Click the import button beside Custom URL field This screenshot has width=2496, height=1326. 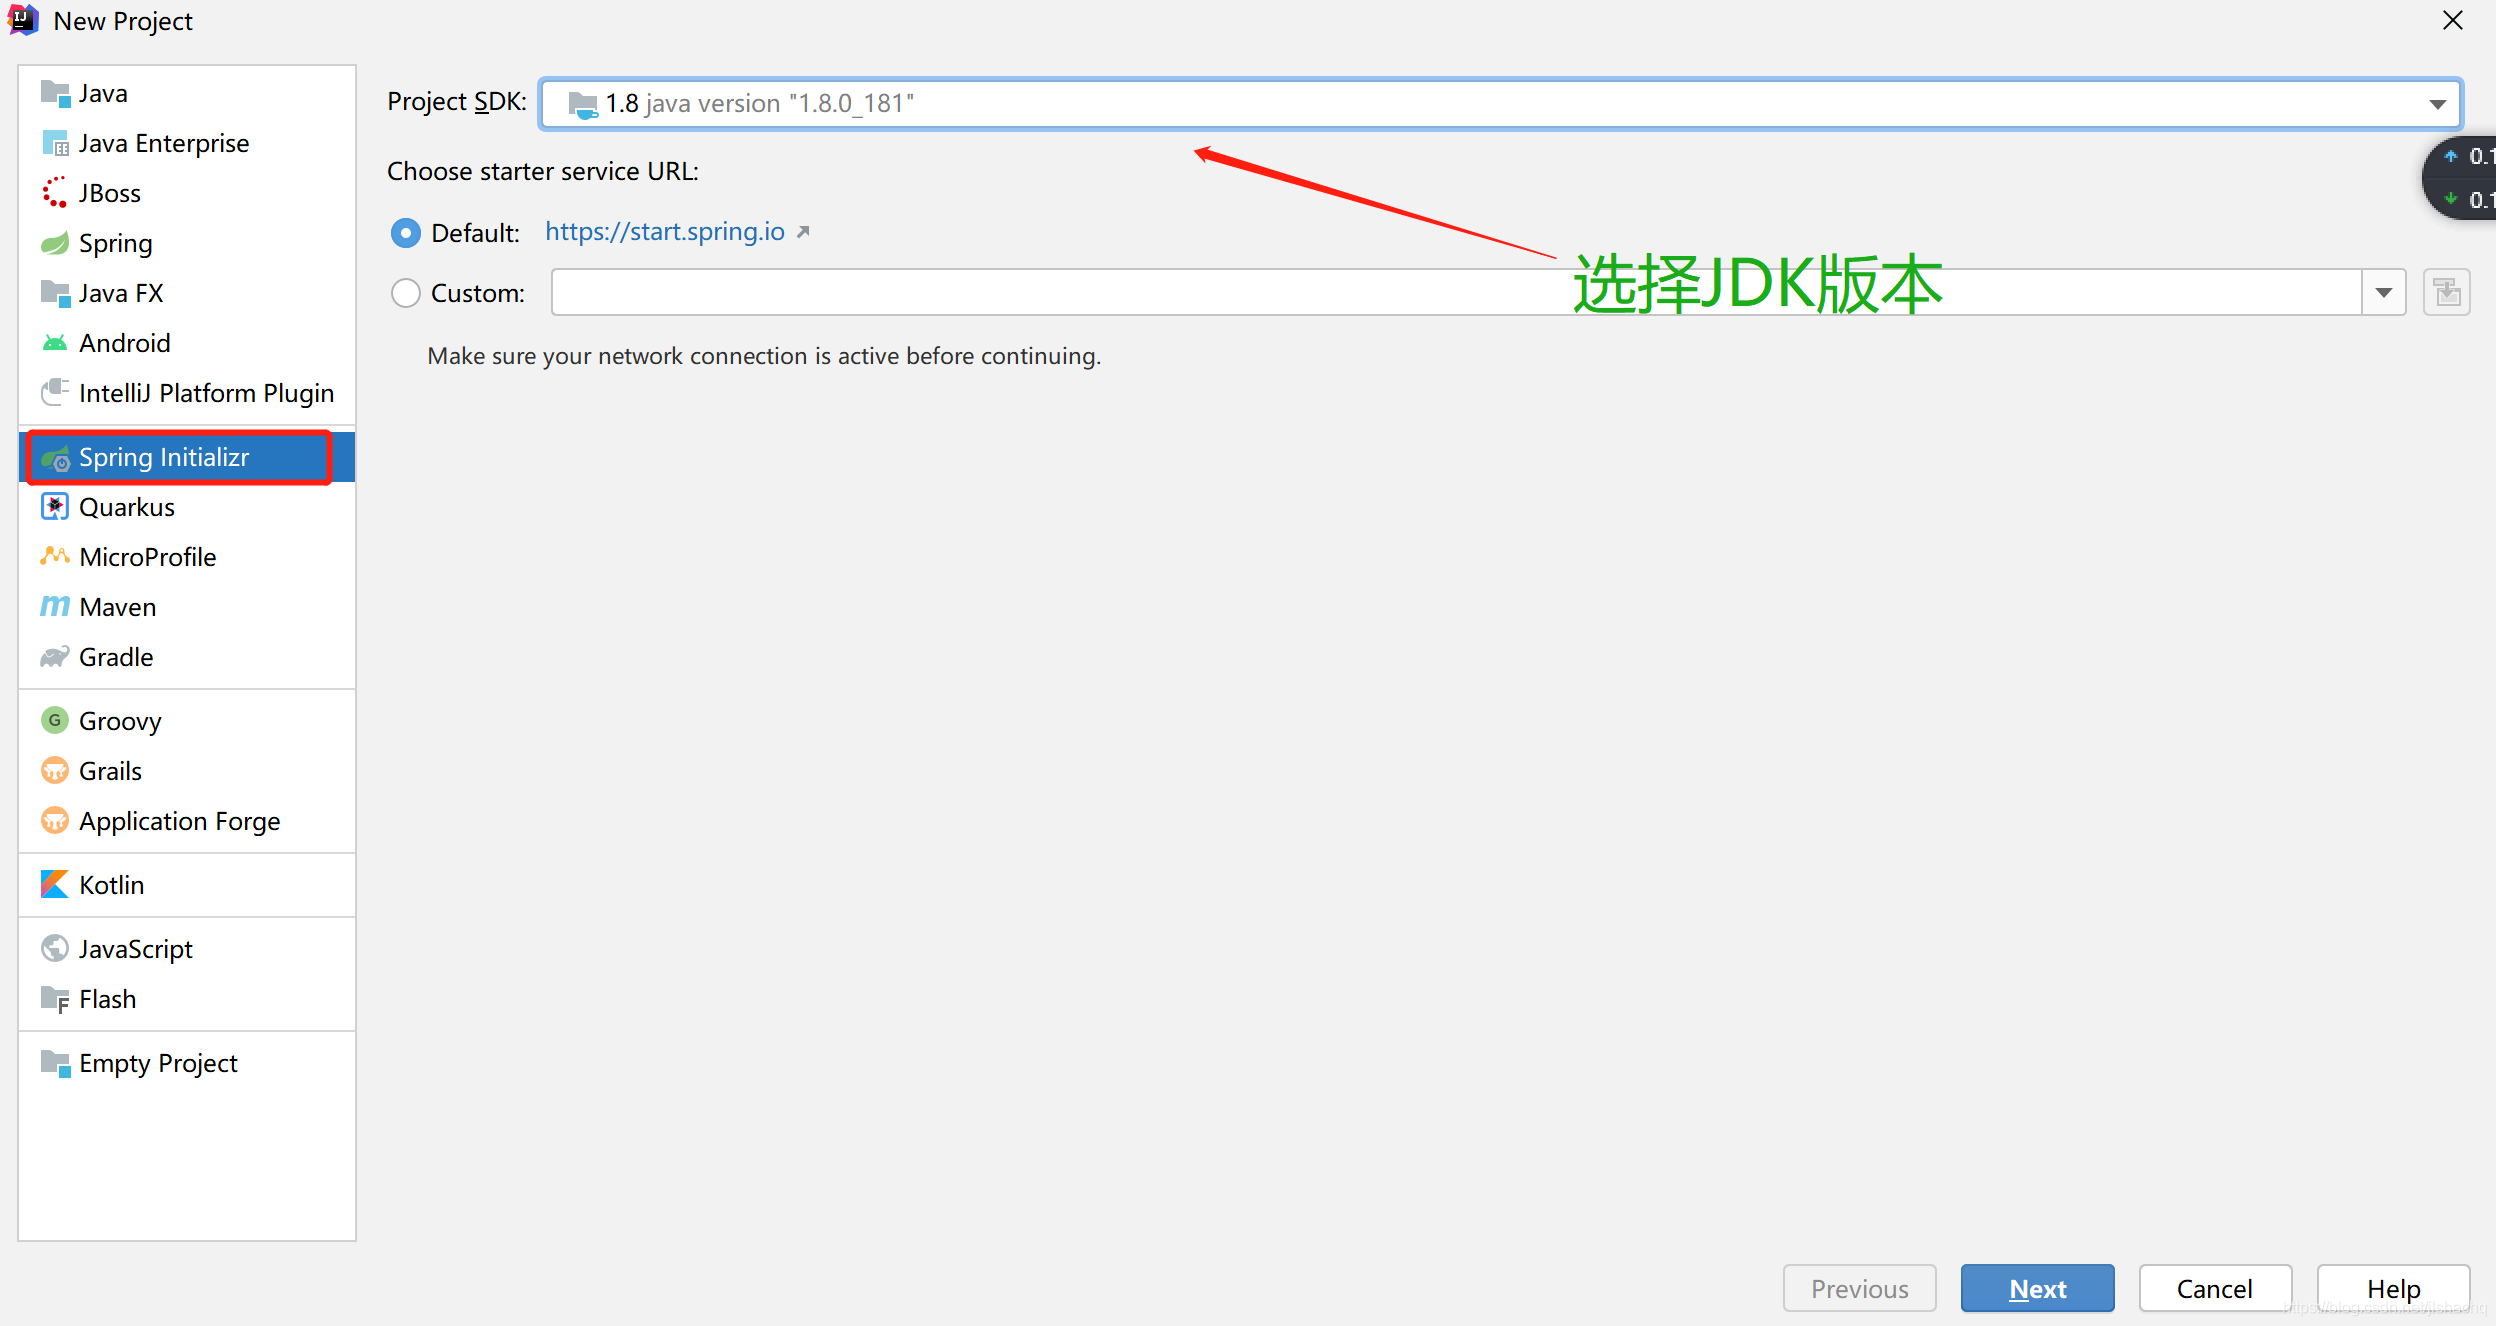2447,292
